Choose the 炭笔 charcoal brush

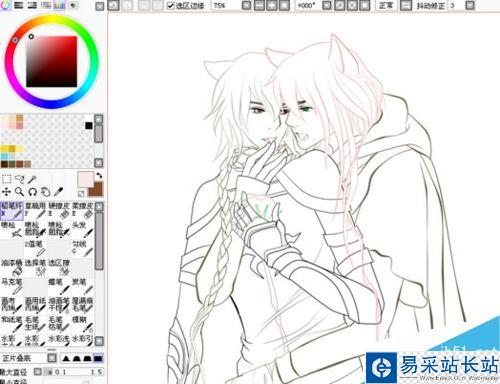pyautogui.click(x=83, y=286)
